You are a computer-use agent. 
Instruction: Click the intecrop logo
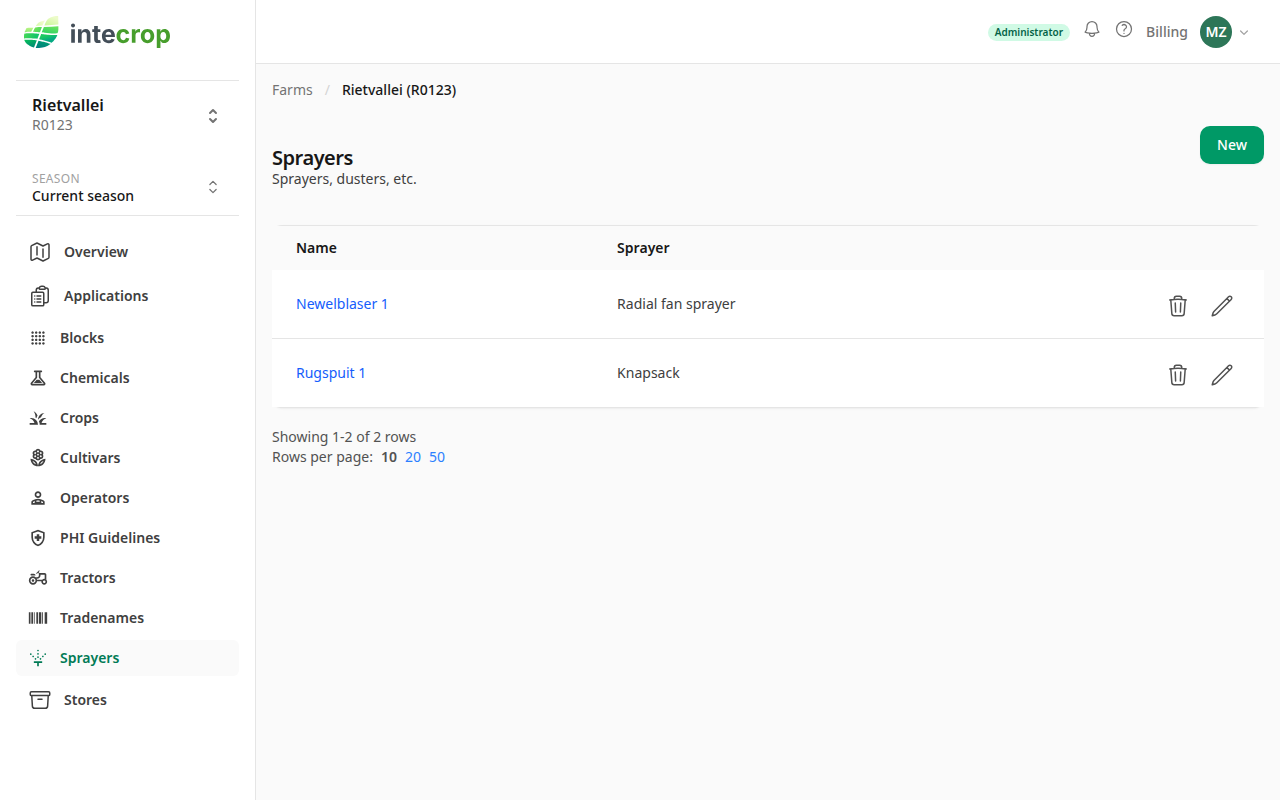click(x=97, y=35)
